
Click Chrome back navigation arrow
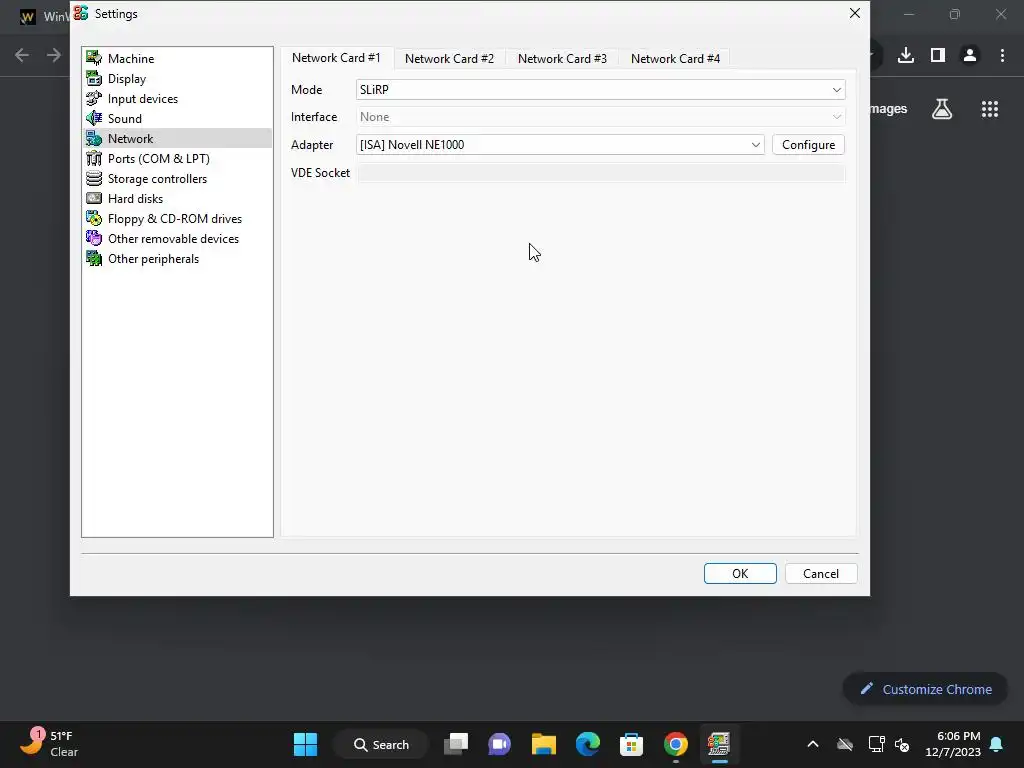pos(22,55)
